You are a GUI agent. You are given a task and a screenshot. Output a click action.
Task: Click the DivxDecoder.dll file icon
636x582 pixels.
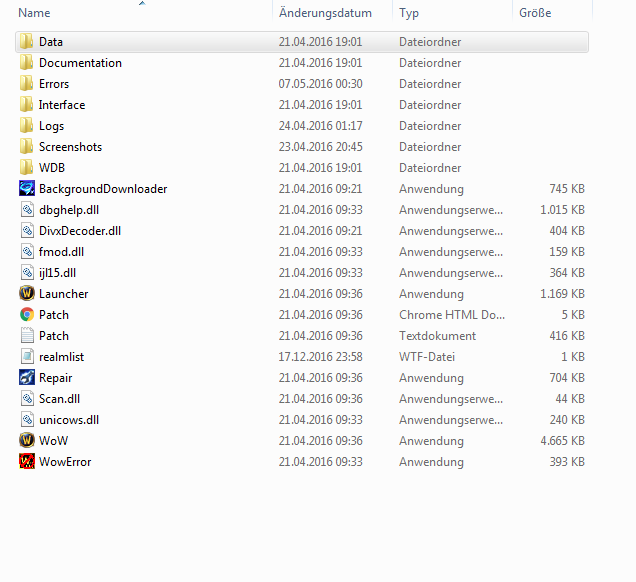coord(27,231)
